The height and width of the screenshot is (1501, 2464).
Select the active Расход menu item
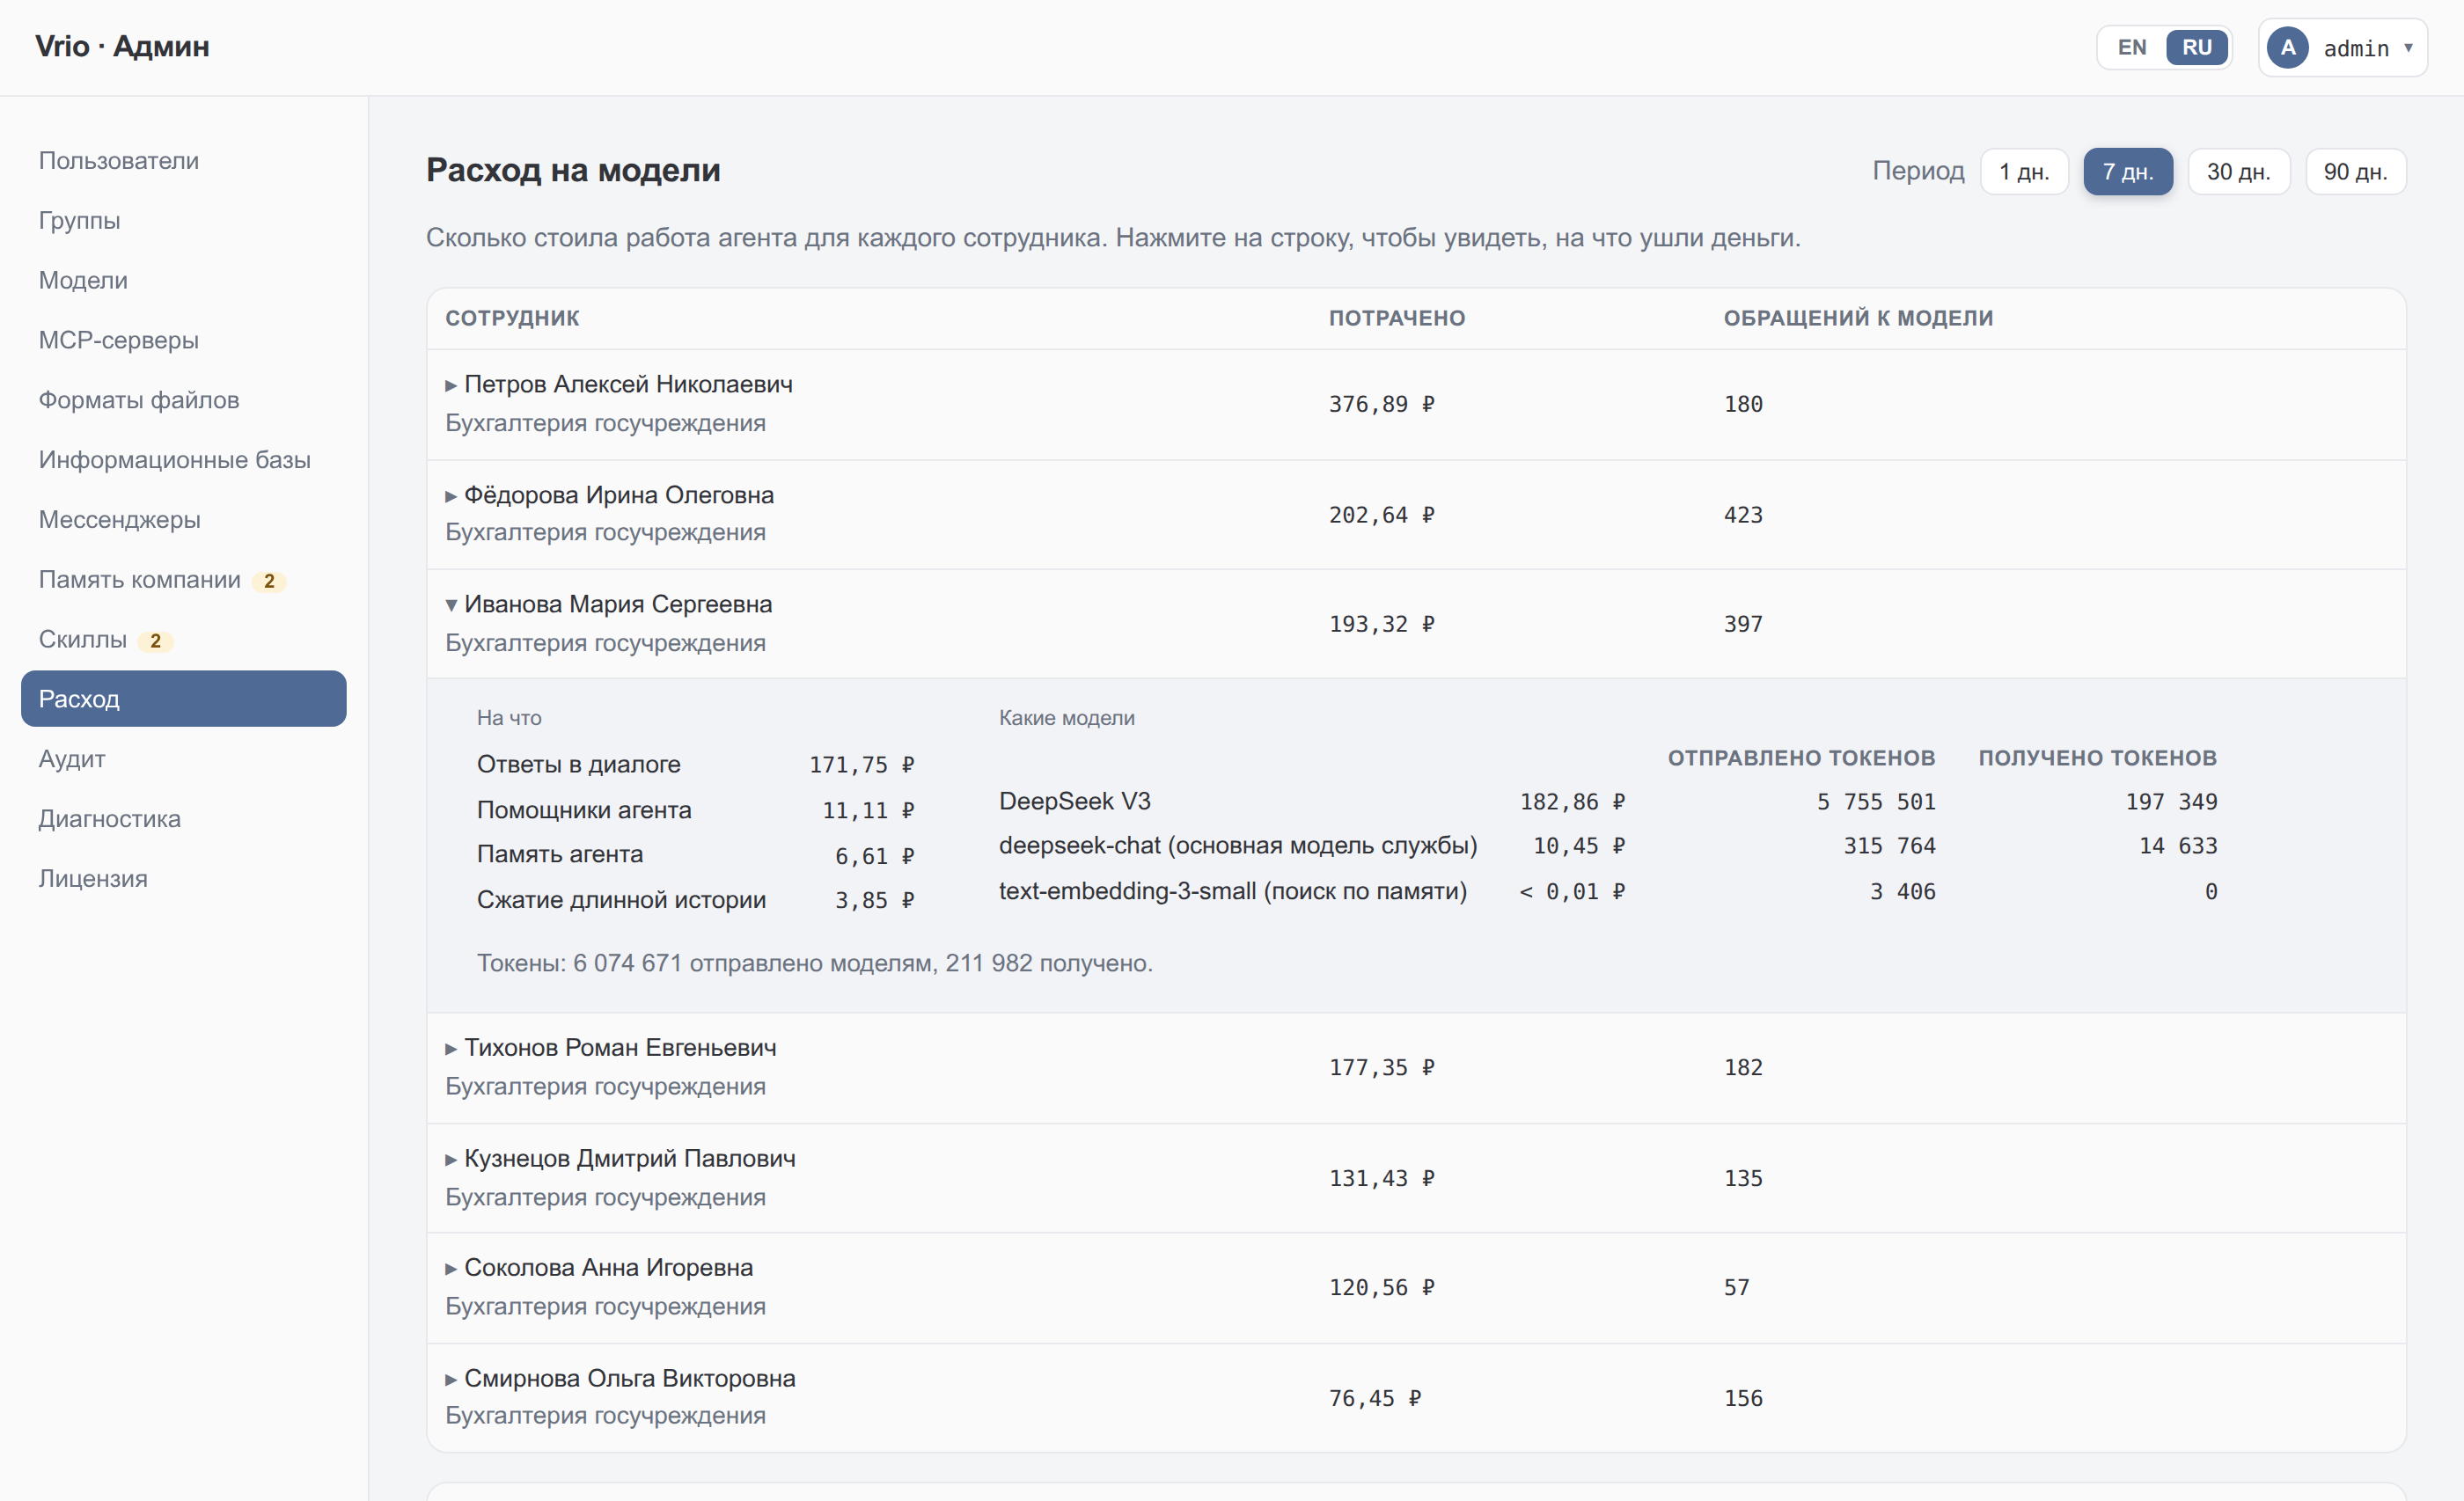click(x=183, y=699)
